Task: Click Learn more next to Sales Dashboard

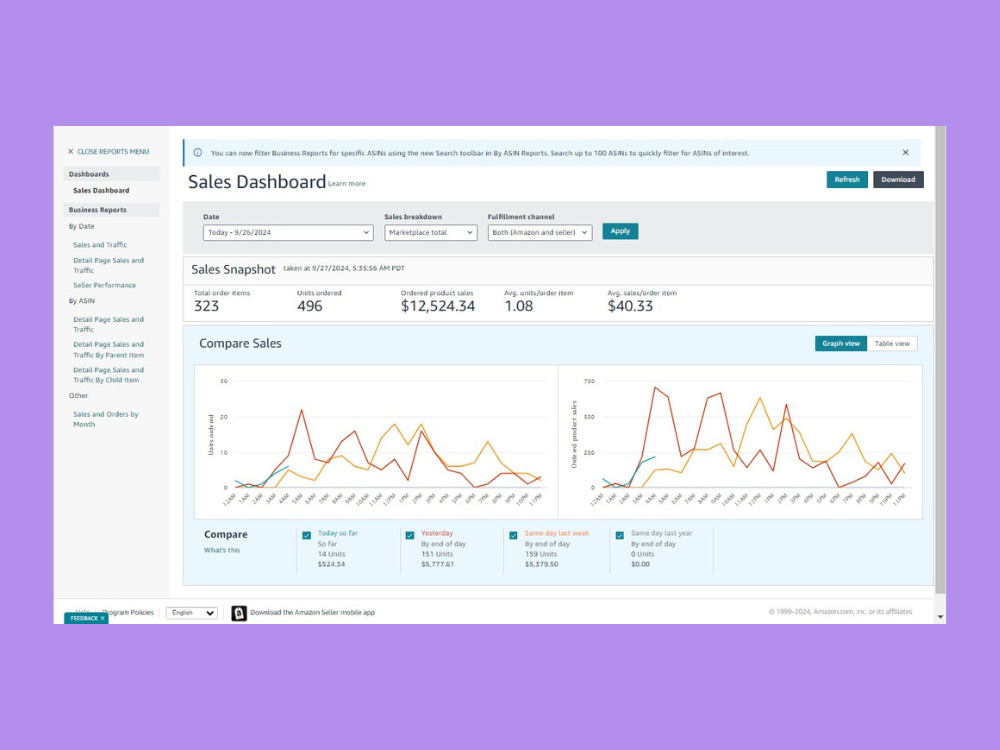Action: pos(347,184)
